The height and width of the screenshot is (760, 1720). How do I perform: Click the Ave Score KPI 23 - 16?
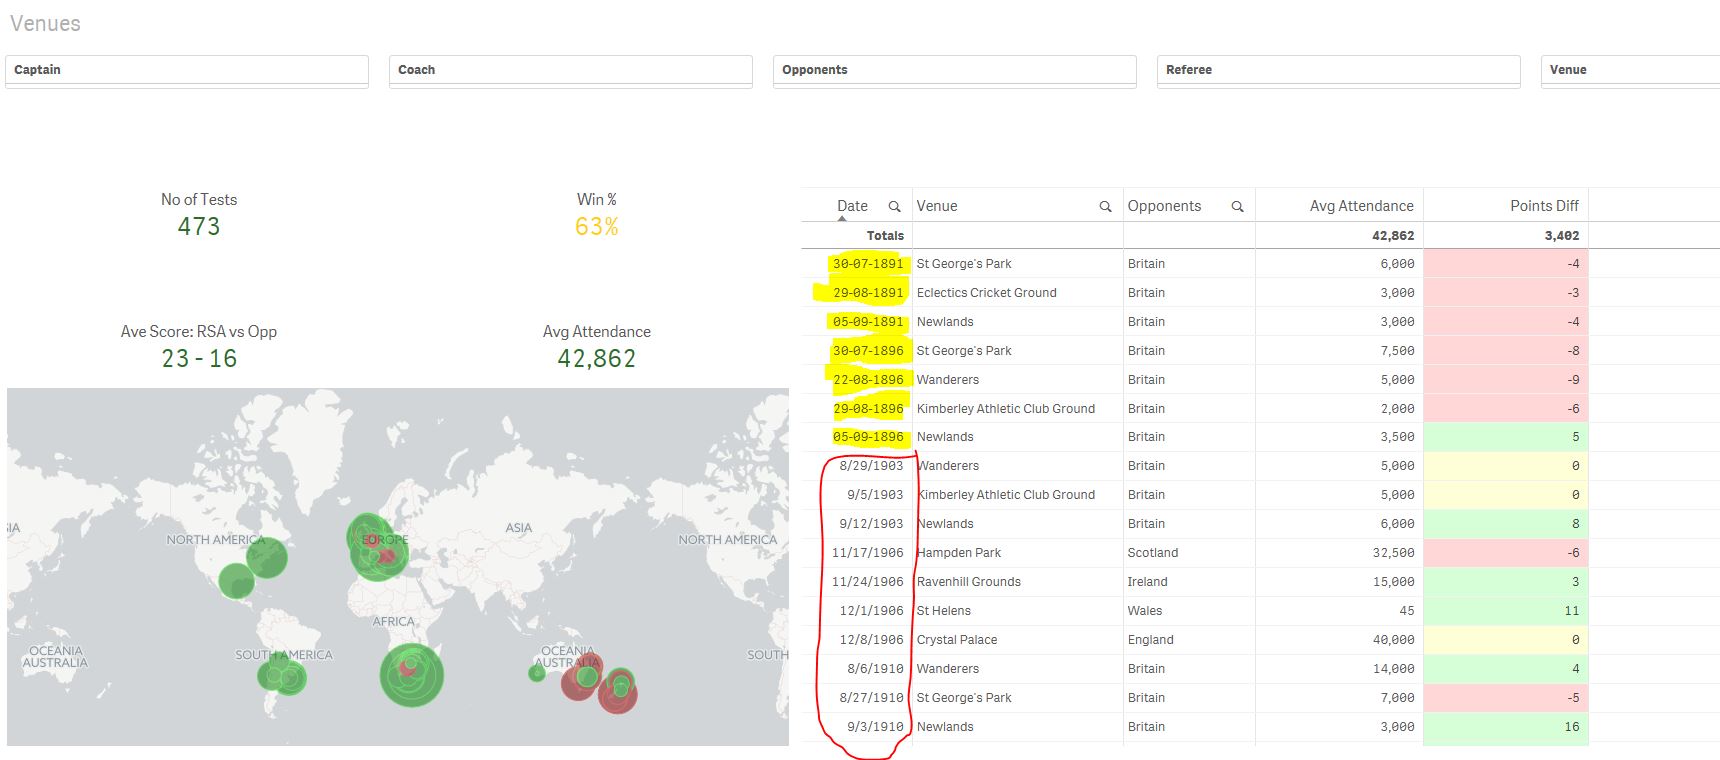pyautogui.click(x=199, y=359)
